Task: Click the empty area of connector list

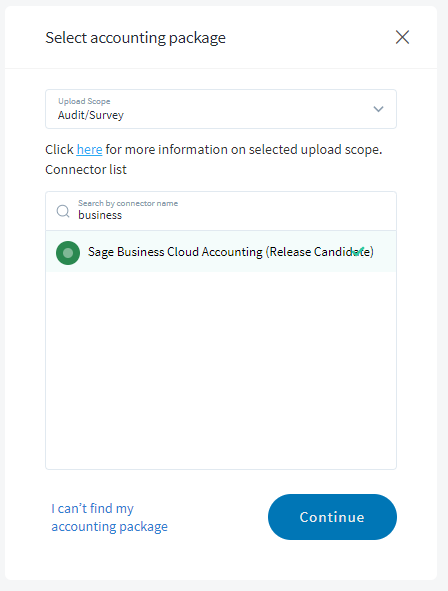Action: tap(221, 370)
